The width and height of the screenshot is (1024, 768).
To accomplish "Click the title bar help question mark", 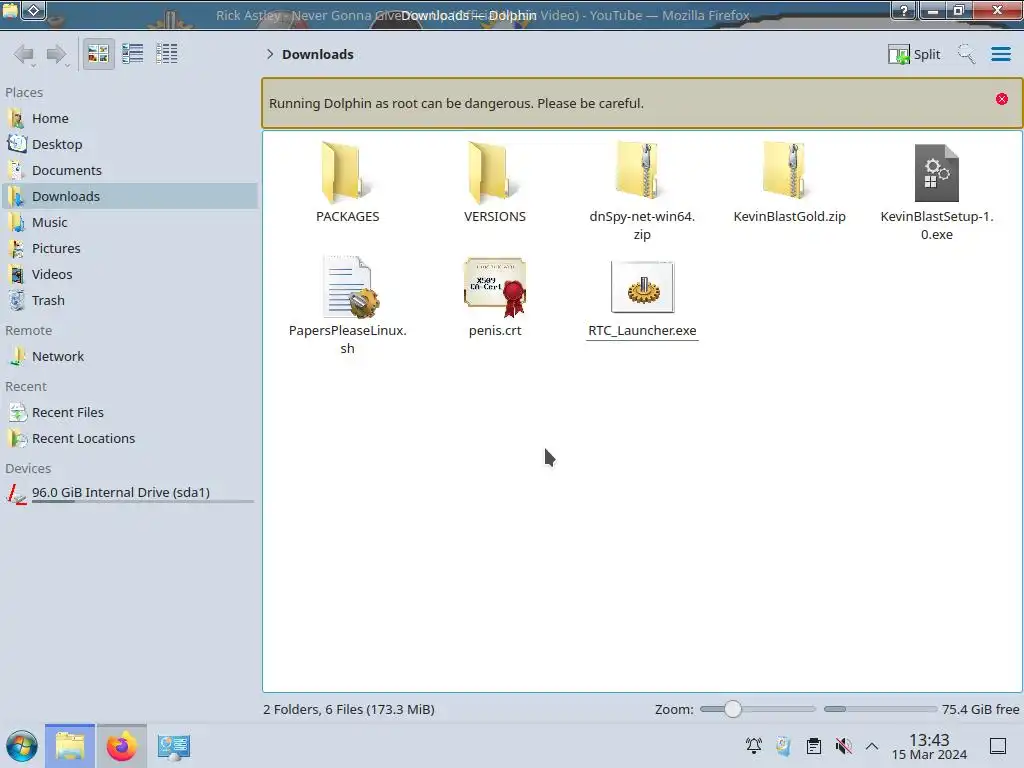I will [904, 10].
